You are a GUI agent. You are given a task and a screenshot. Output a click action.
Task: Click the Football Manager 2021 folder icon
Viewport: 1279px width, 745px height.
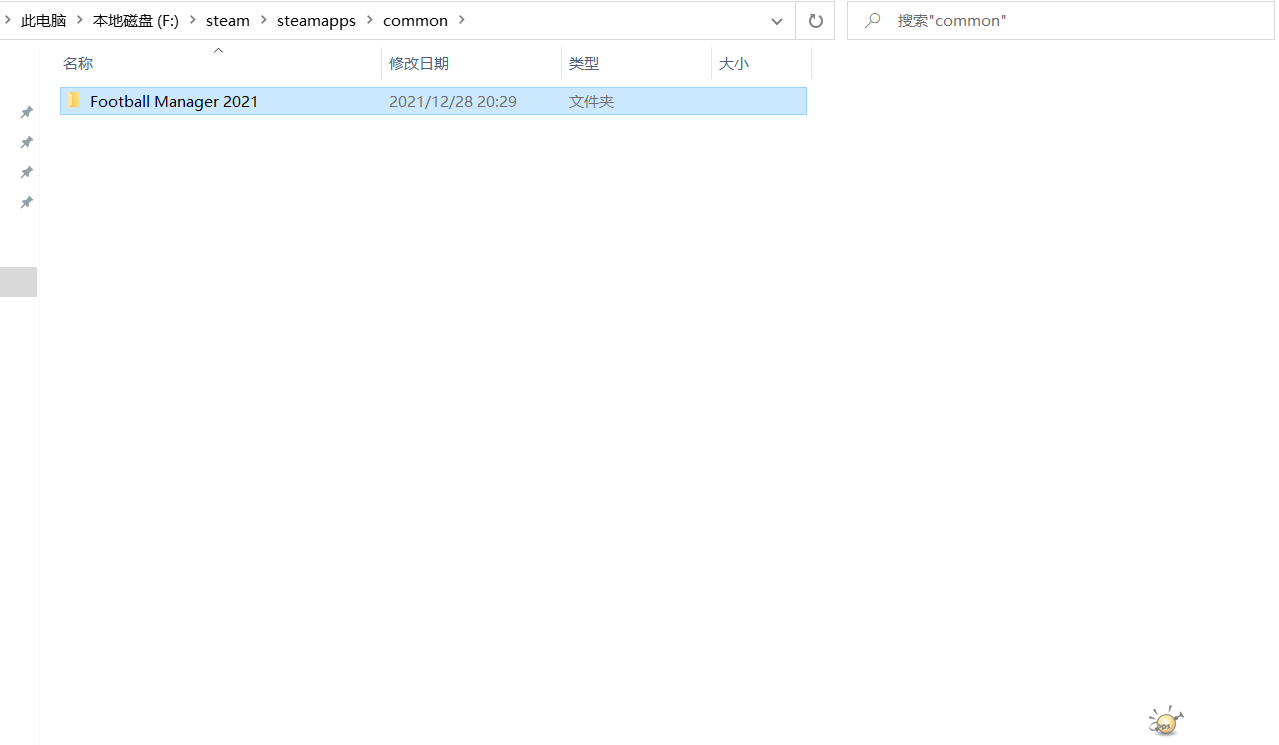(74, 101)
